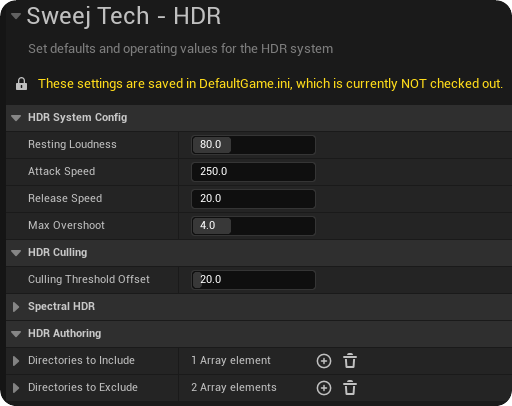Expand the Directories to Include array
This screenshot has height=406, width=512.
16,361
